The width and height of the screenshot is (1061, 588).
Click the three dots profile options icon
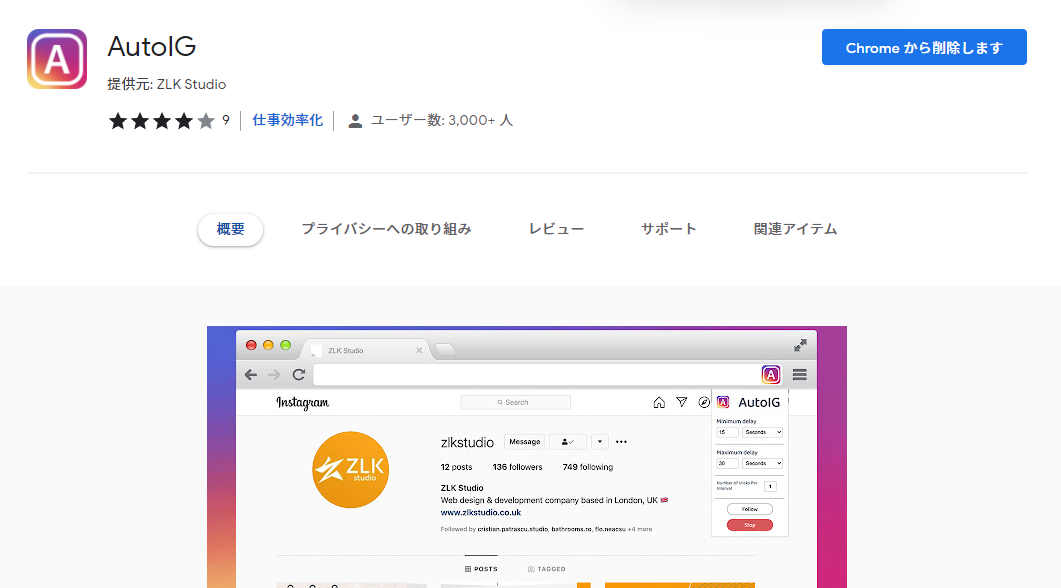(621, 442)
